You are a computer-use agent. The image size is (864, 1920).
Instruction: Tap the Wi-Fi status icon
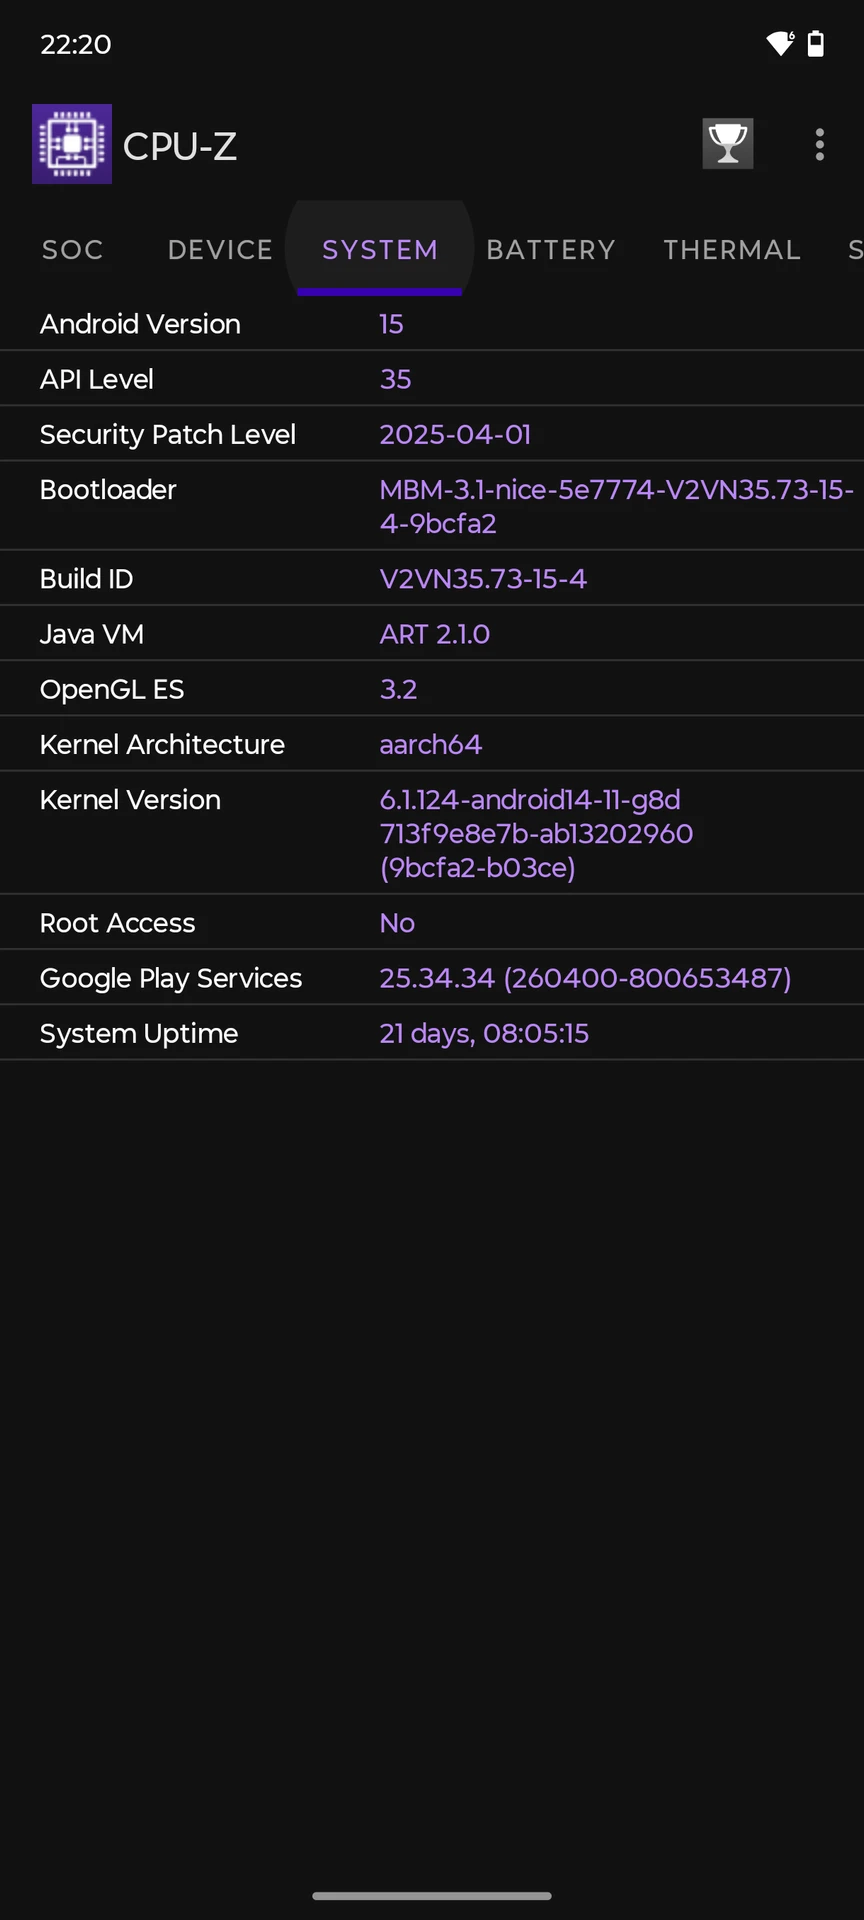pos(780,43)
